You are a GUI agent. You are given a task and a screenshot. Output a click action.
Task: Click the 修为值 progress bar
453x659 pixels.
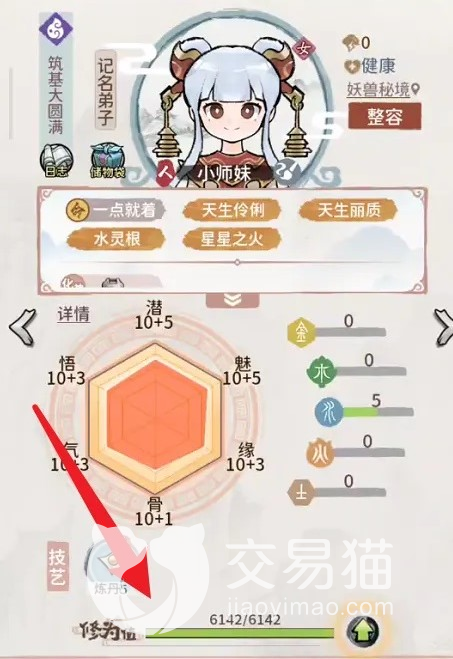(x=240, y=633)
